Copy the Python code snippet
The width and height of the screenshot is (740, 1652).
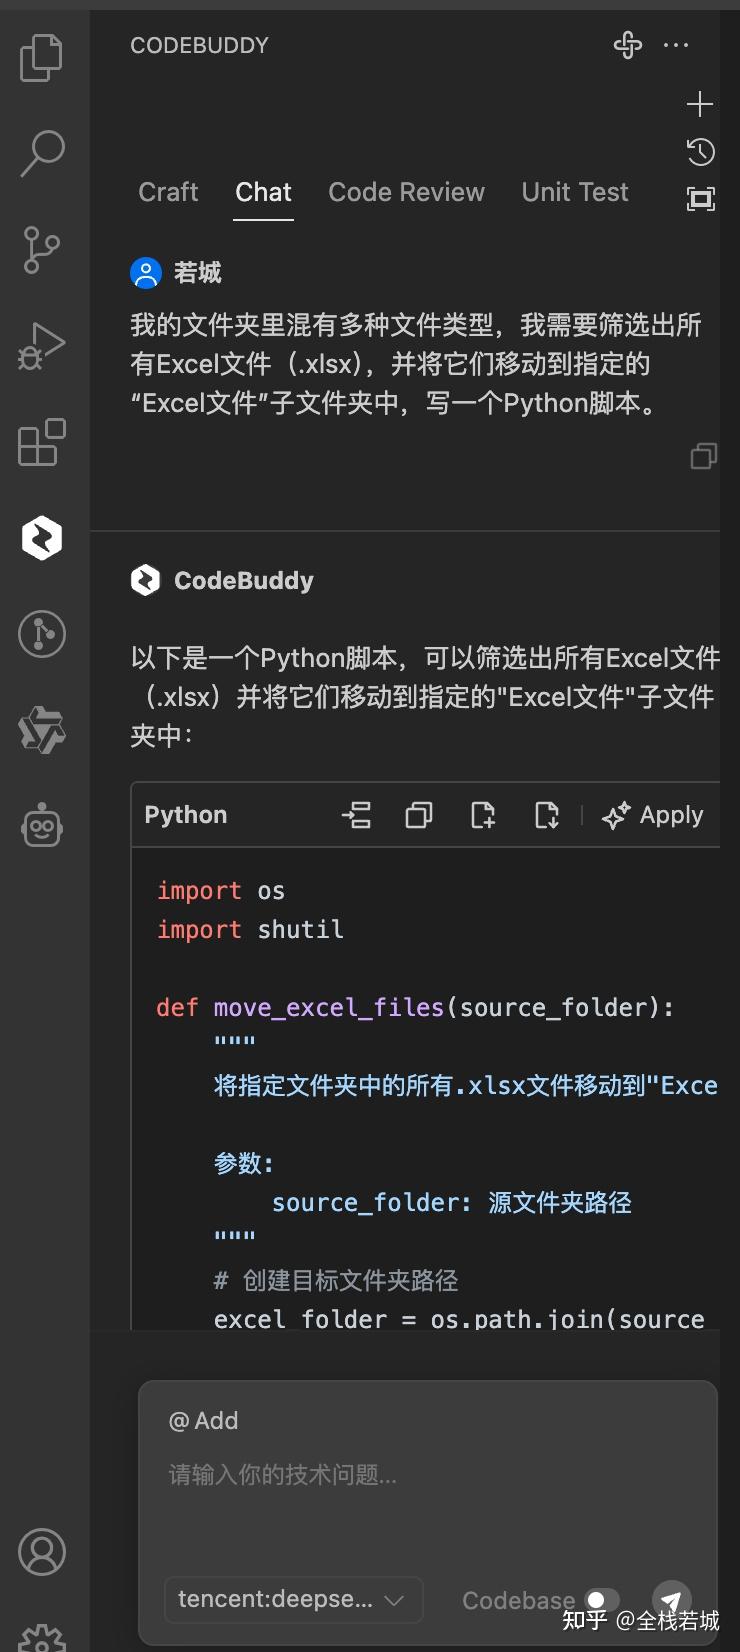point(418,815)
